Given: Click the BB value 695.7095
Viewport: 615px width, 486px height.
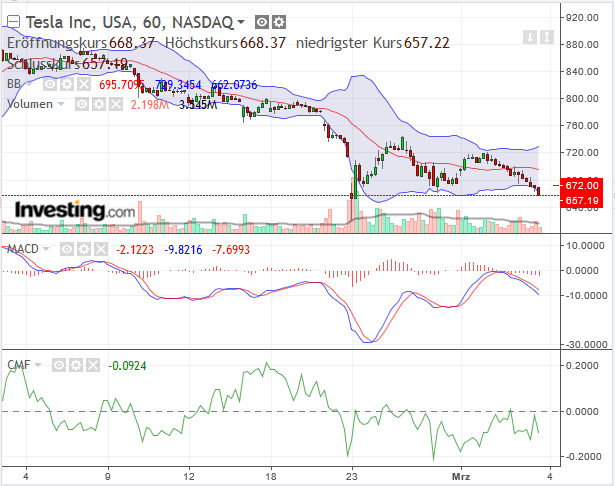Looking at the screenshot, I should [122, 84].
